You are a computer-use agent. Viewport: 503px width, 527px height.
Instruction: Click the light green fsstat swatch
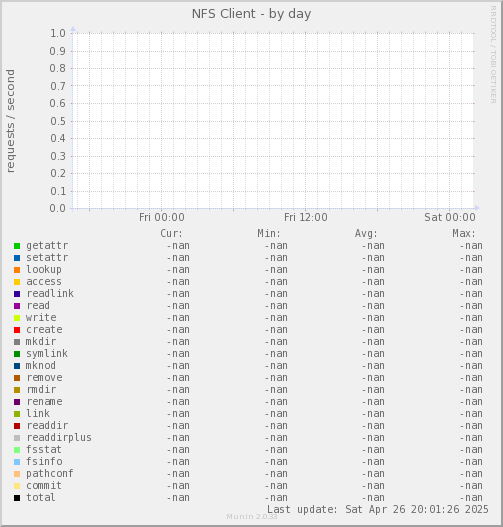(x=17, y=450)
